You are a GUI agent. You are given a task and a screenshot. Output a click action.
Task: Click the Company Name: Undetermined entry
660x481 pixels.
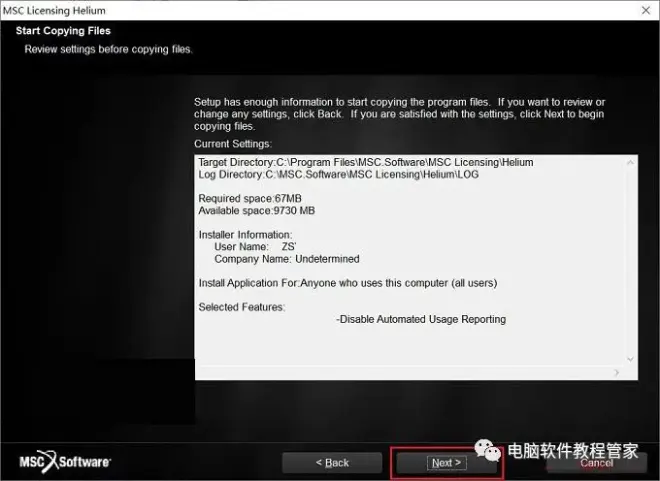click(x=287, y=259)
